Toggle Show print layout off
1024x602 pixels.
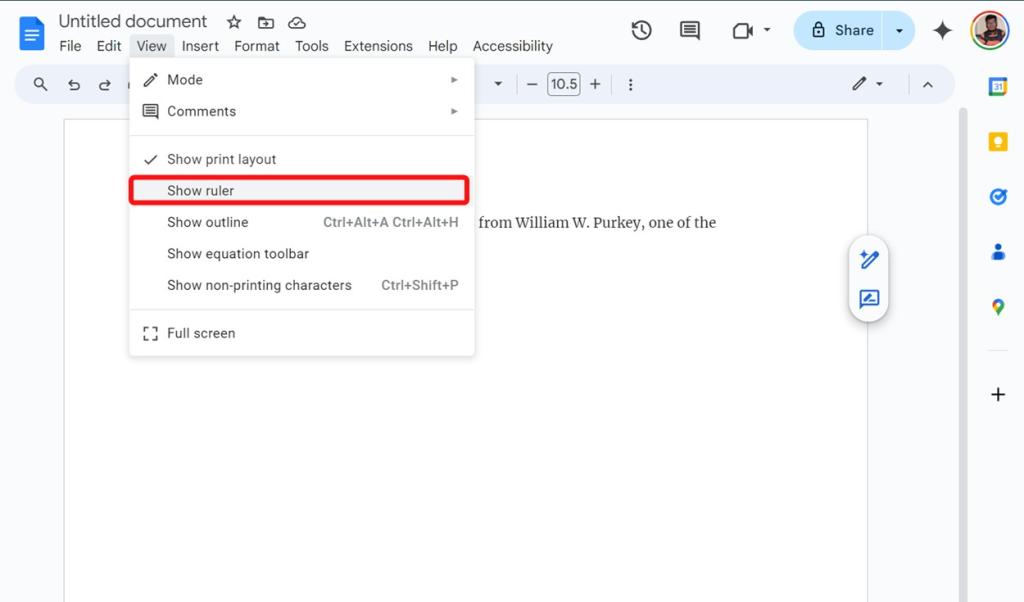220,158
